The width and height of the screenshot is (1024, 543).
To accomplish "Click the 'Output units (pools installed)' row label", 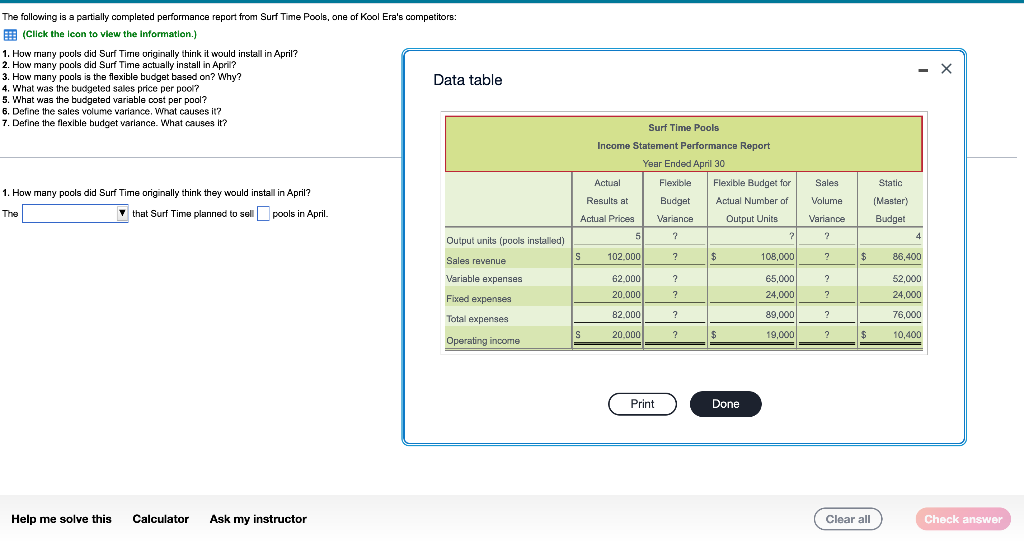I will tap(505, 240).
